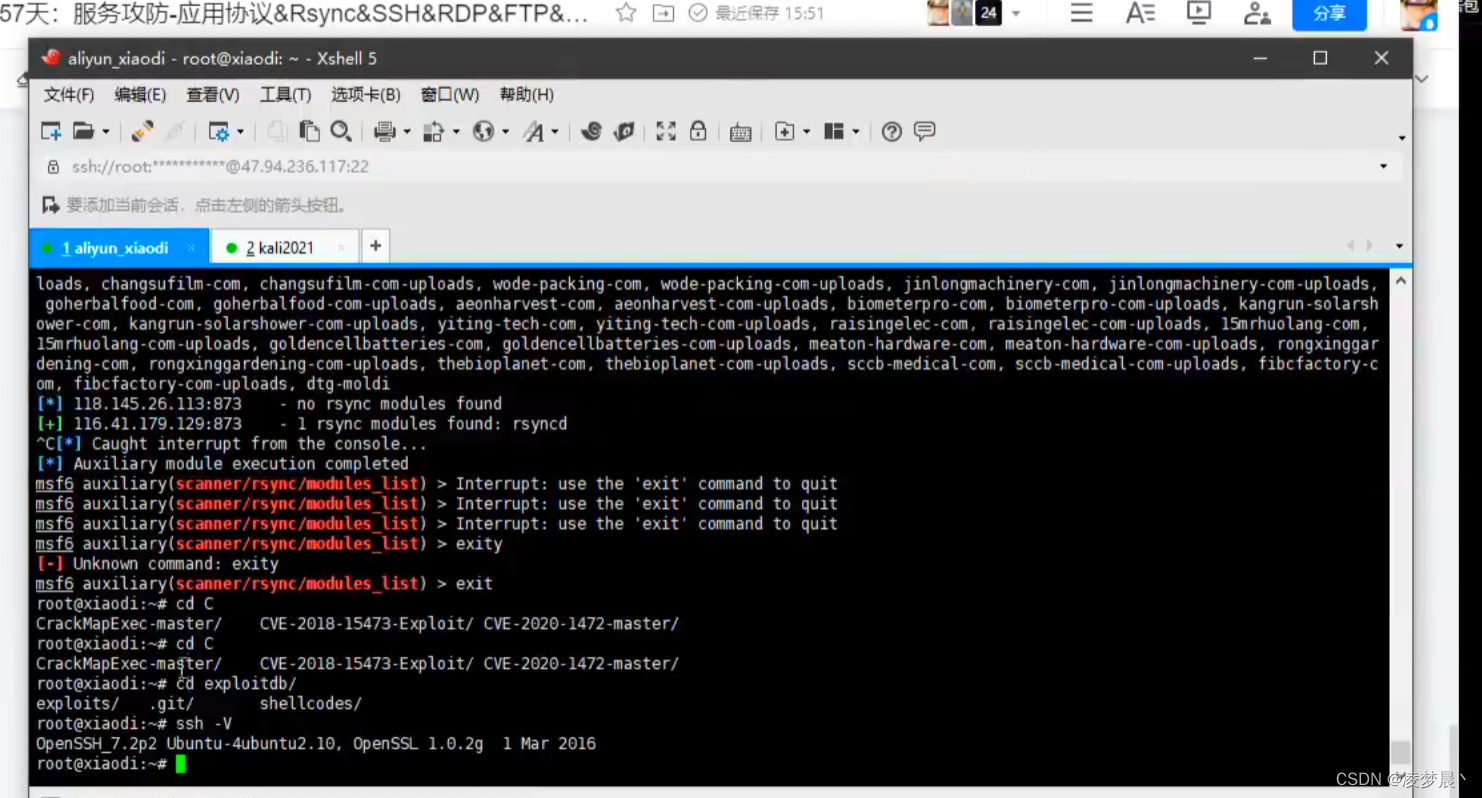
Task: Open a new session in Xshell
Action: point(52,131)
